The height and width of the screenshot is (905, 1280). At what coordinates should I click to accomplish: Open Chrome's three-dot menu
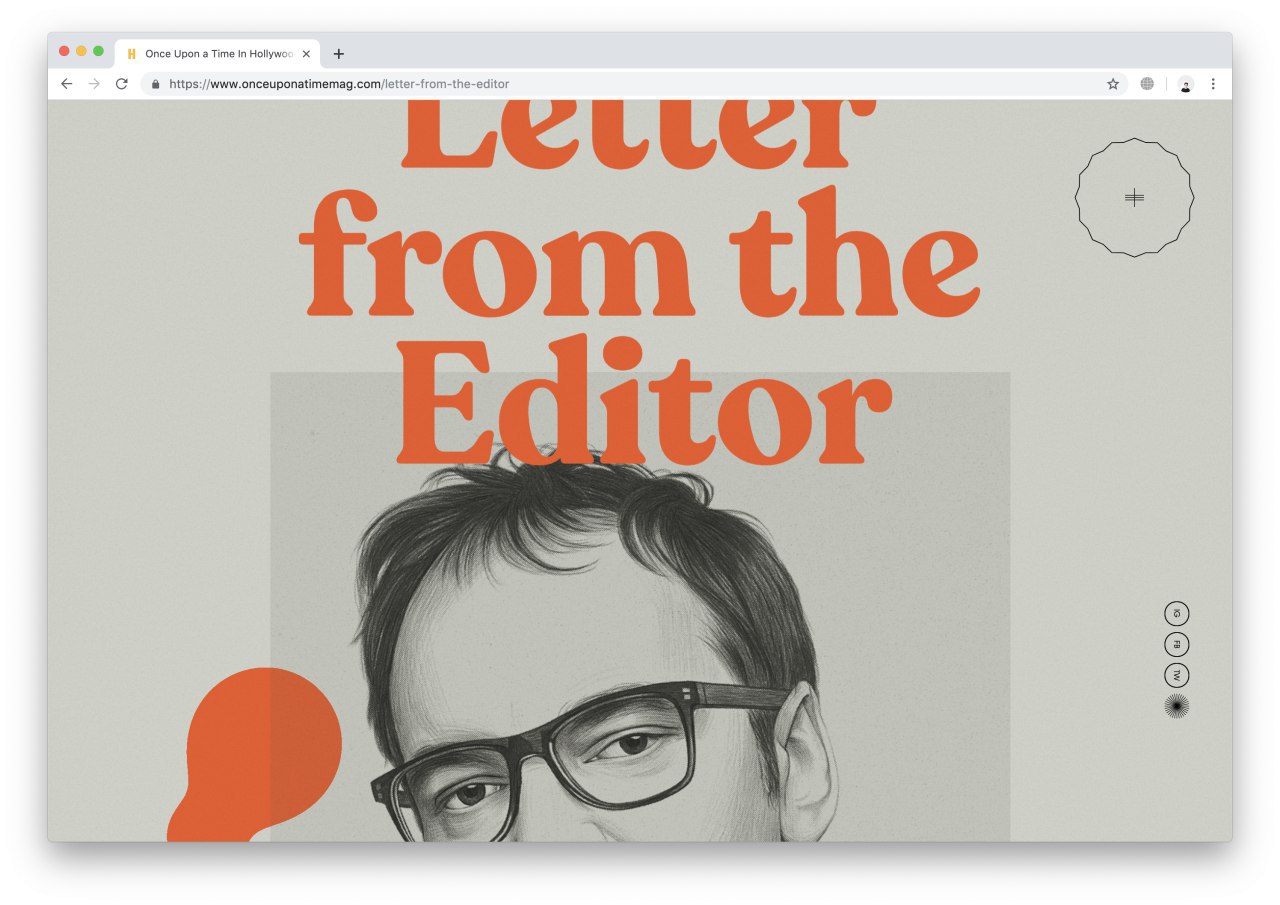[x=1213, y=84]
